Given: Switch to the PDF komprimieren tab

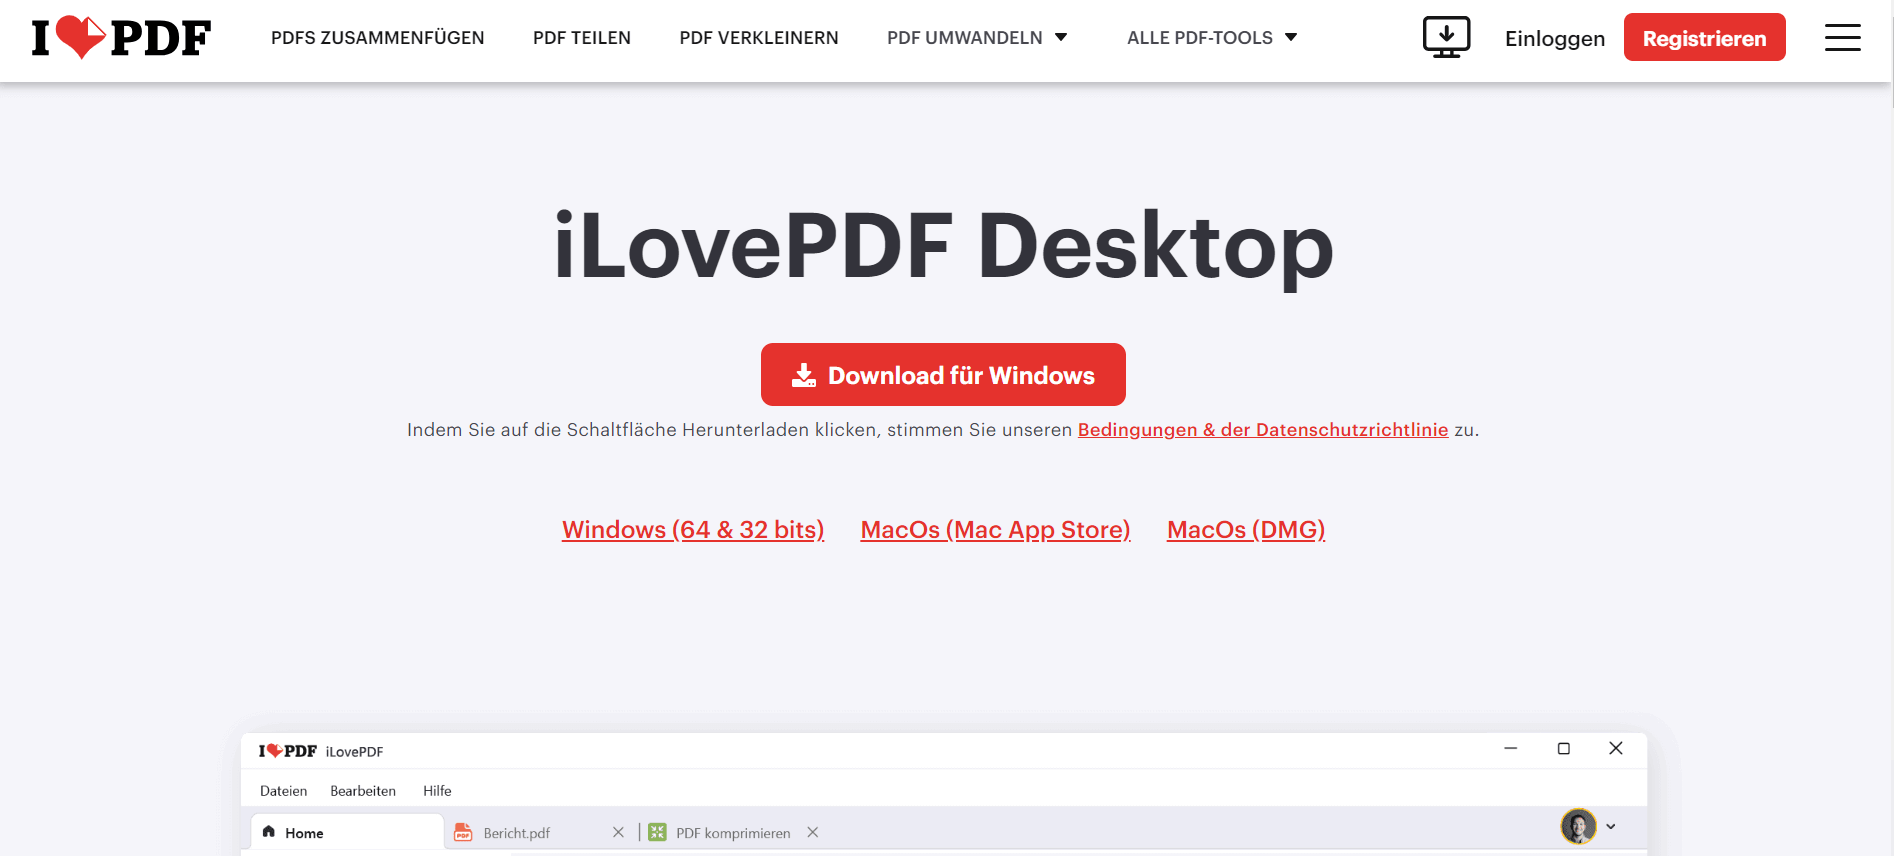Looking at the screenshot, I should tap(733, 833).
